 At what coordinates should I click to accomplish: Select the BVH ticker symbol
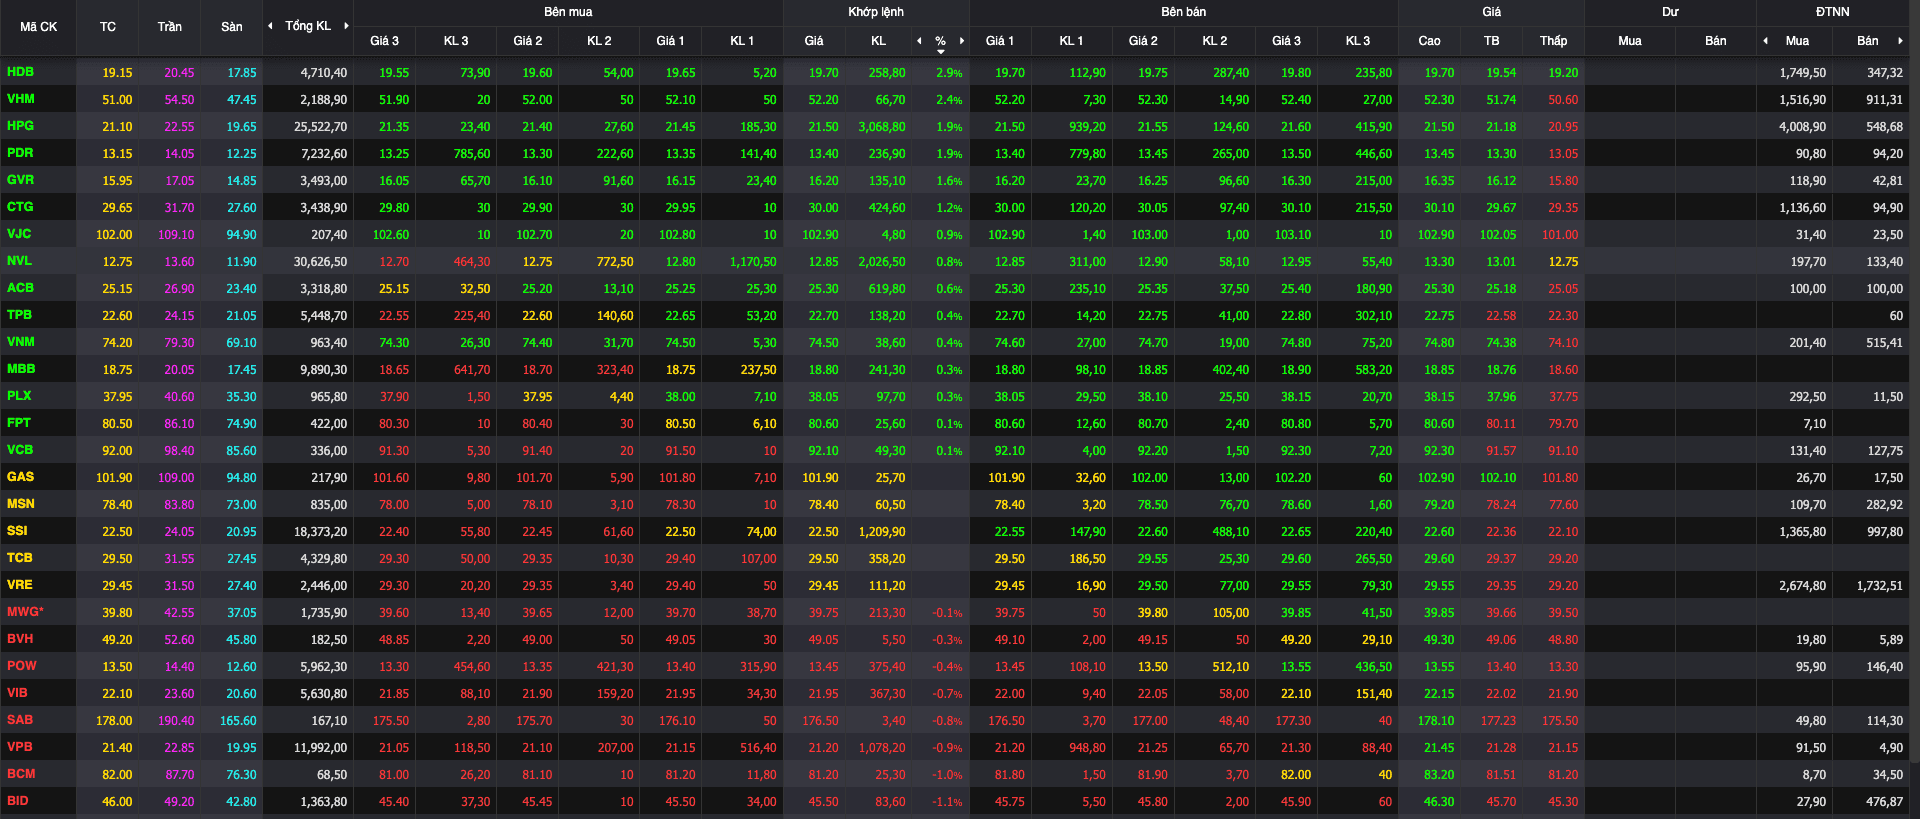tap(20, 639)
